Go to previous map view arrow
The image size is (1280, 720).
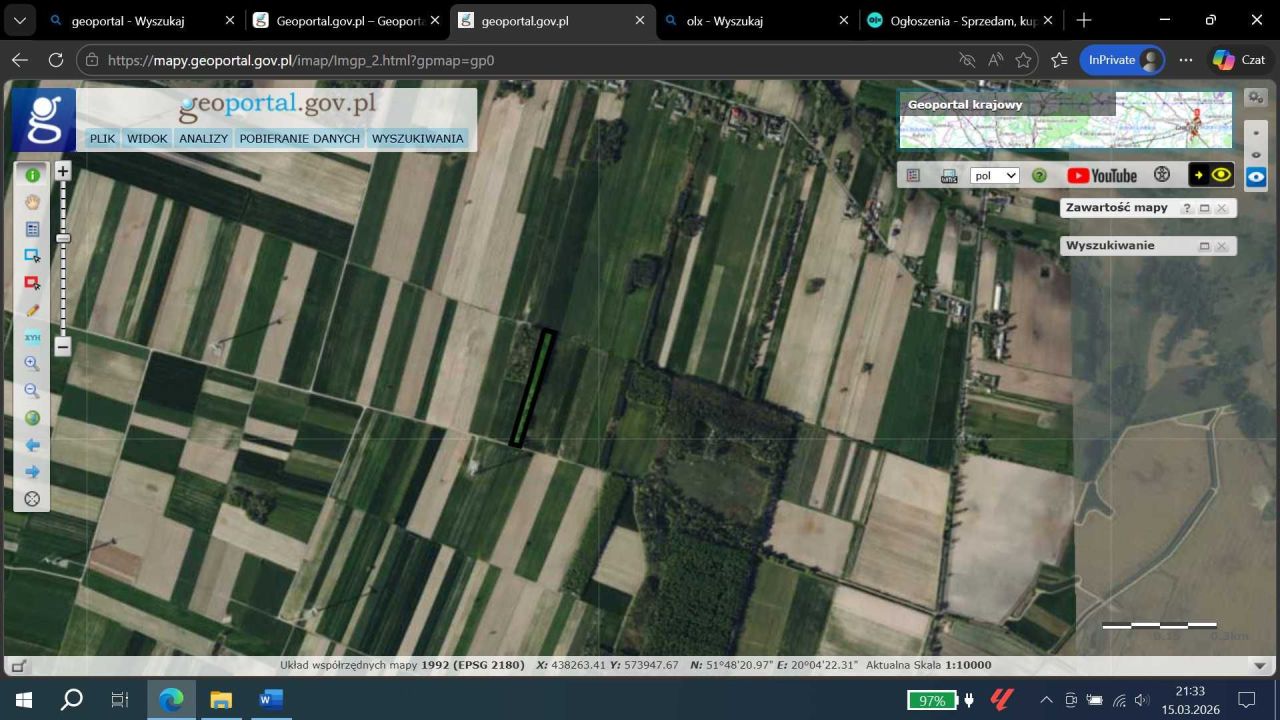tap(32, 445)
